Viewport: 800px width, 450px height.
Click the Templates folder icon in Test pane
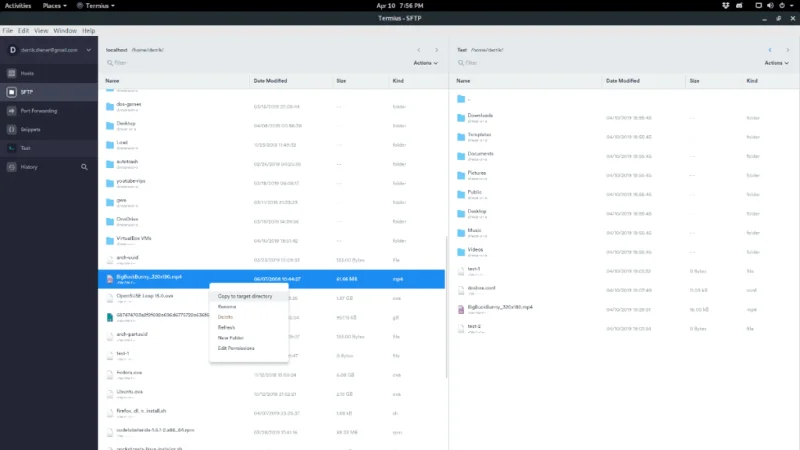point(461,137)
